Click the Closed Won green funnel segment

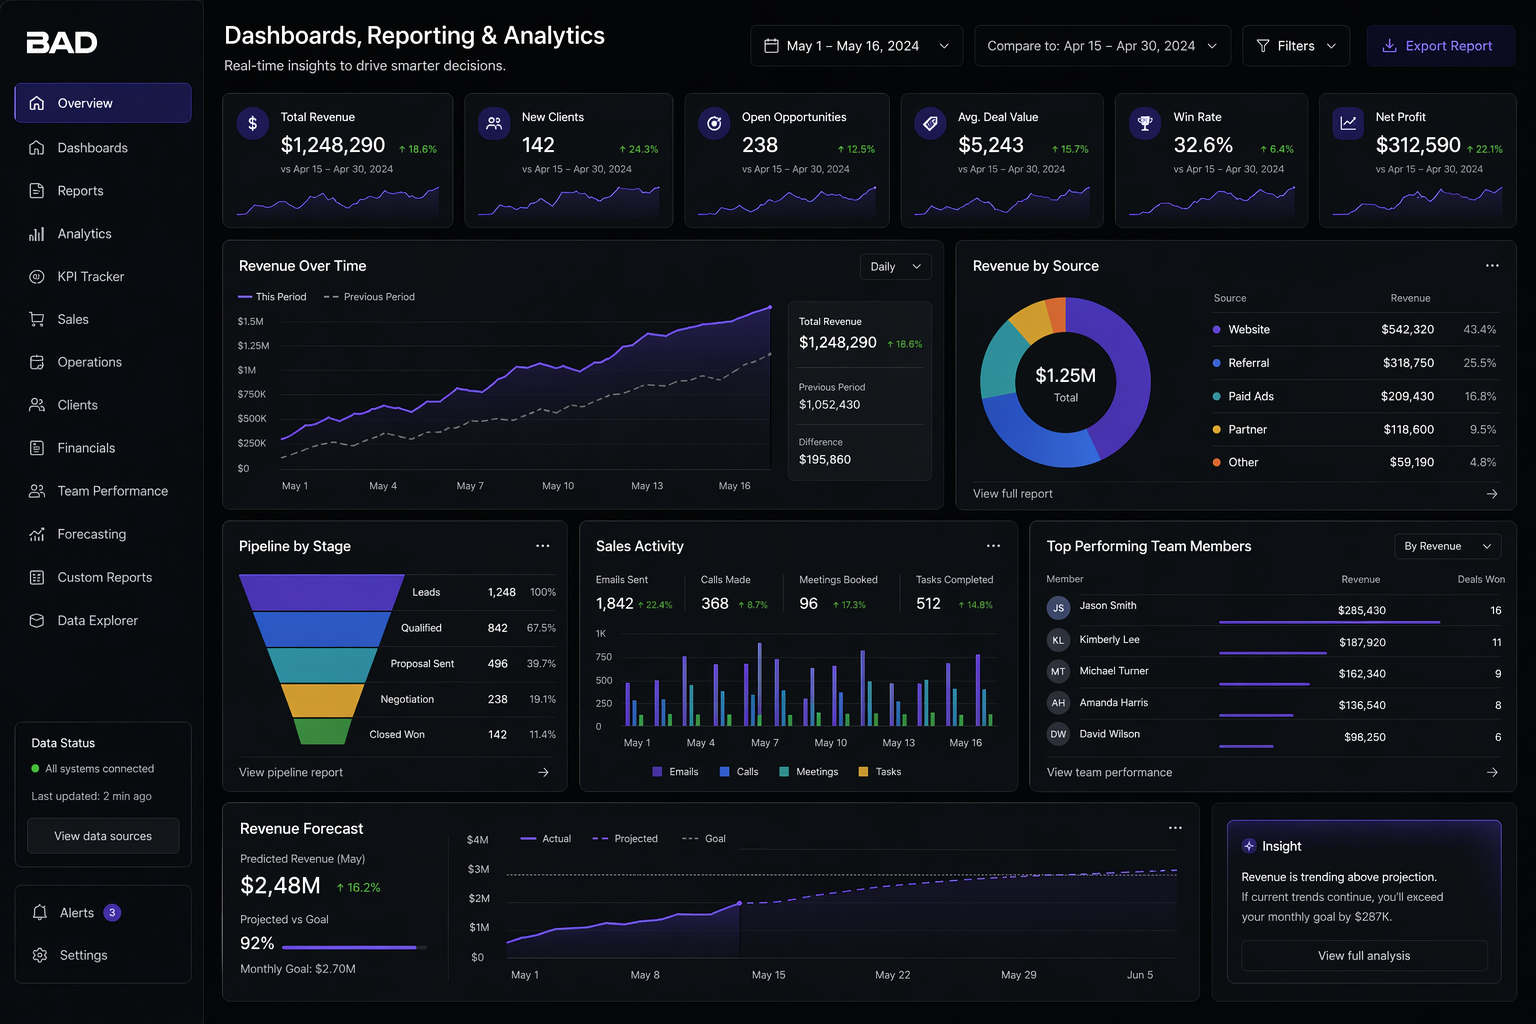322,732
